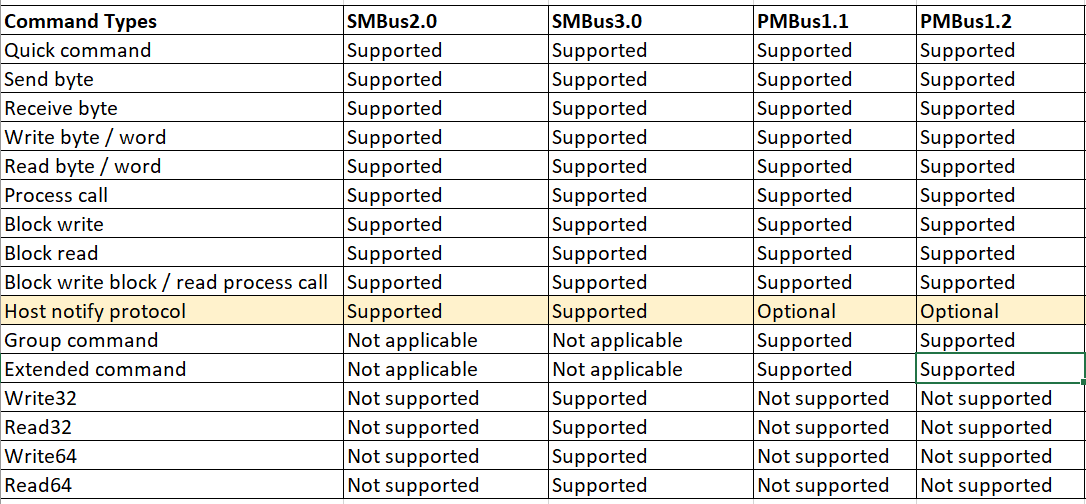This screenshot has width=1086, height=504.
Task: Select the SMBus3.0 header cell
Action: [x=651, y=21]
